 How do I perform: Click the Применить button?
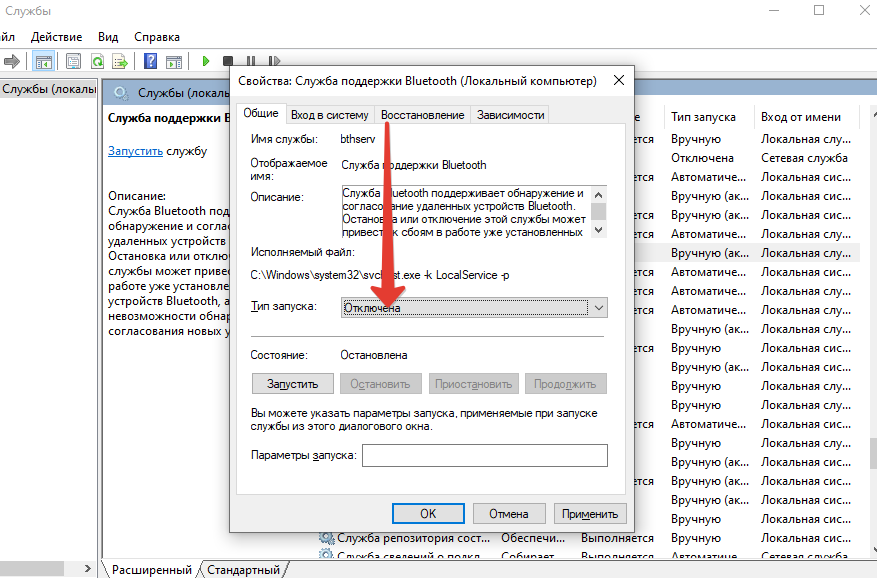click(589, 512)
